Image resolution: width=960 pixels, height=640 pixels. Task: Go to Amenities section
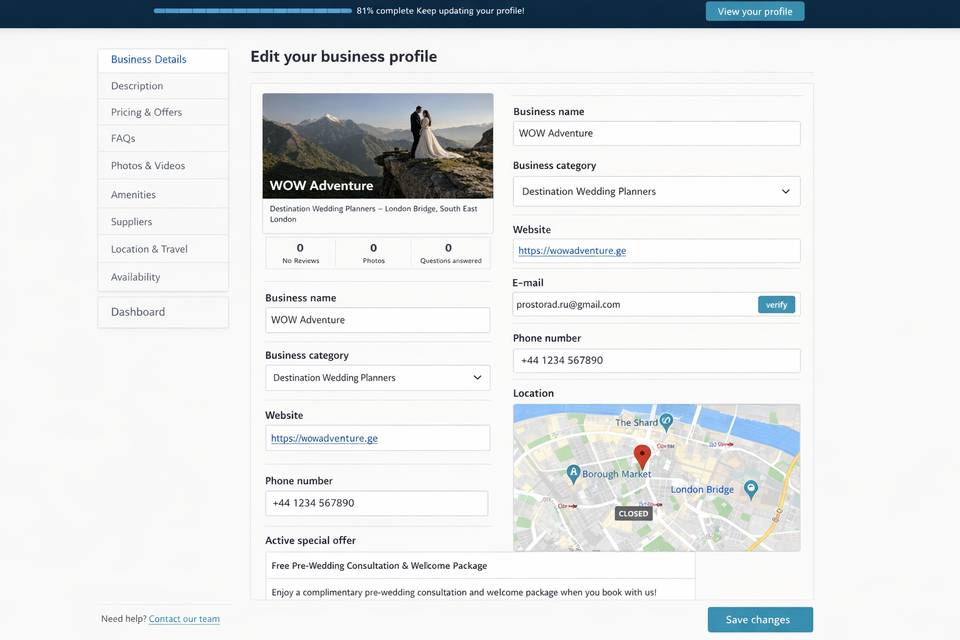click(163, 195)
